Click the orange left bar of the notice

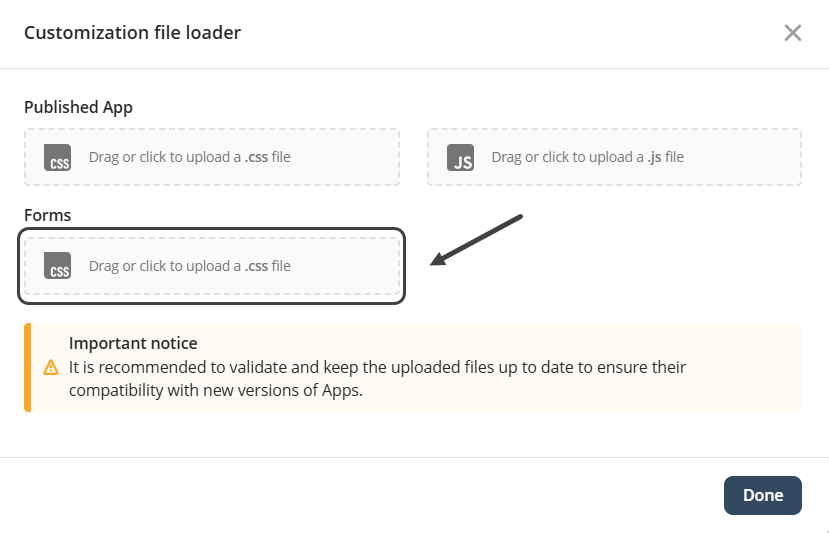point(28,367)
